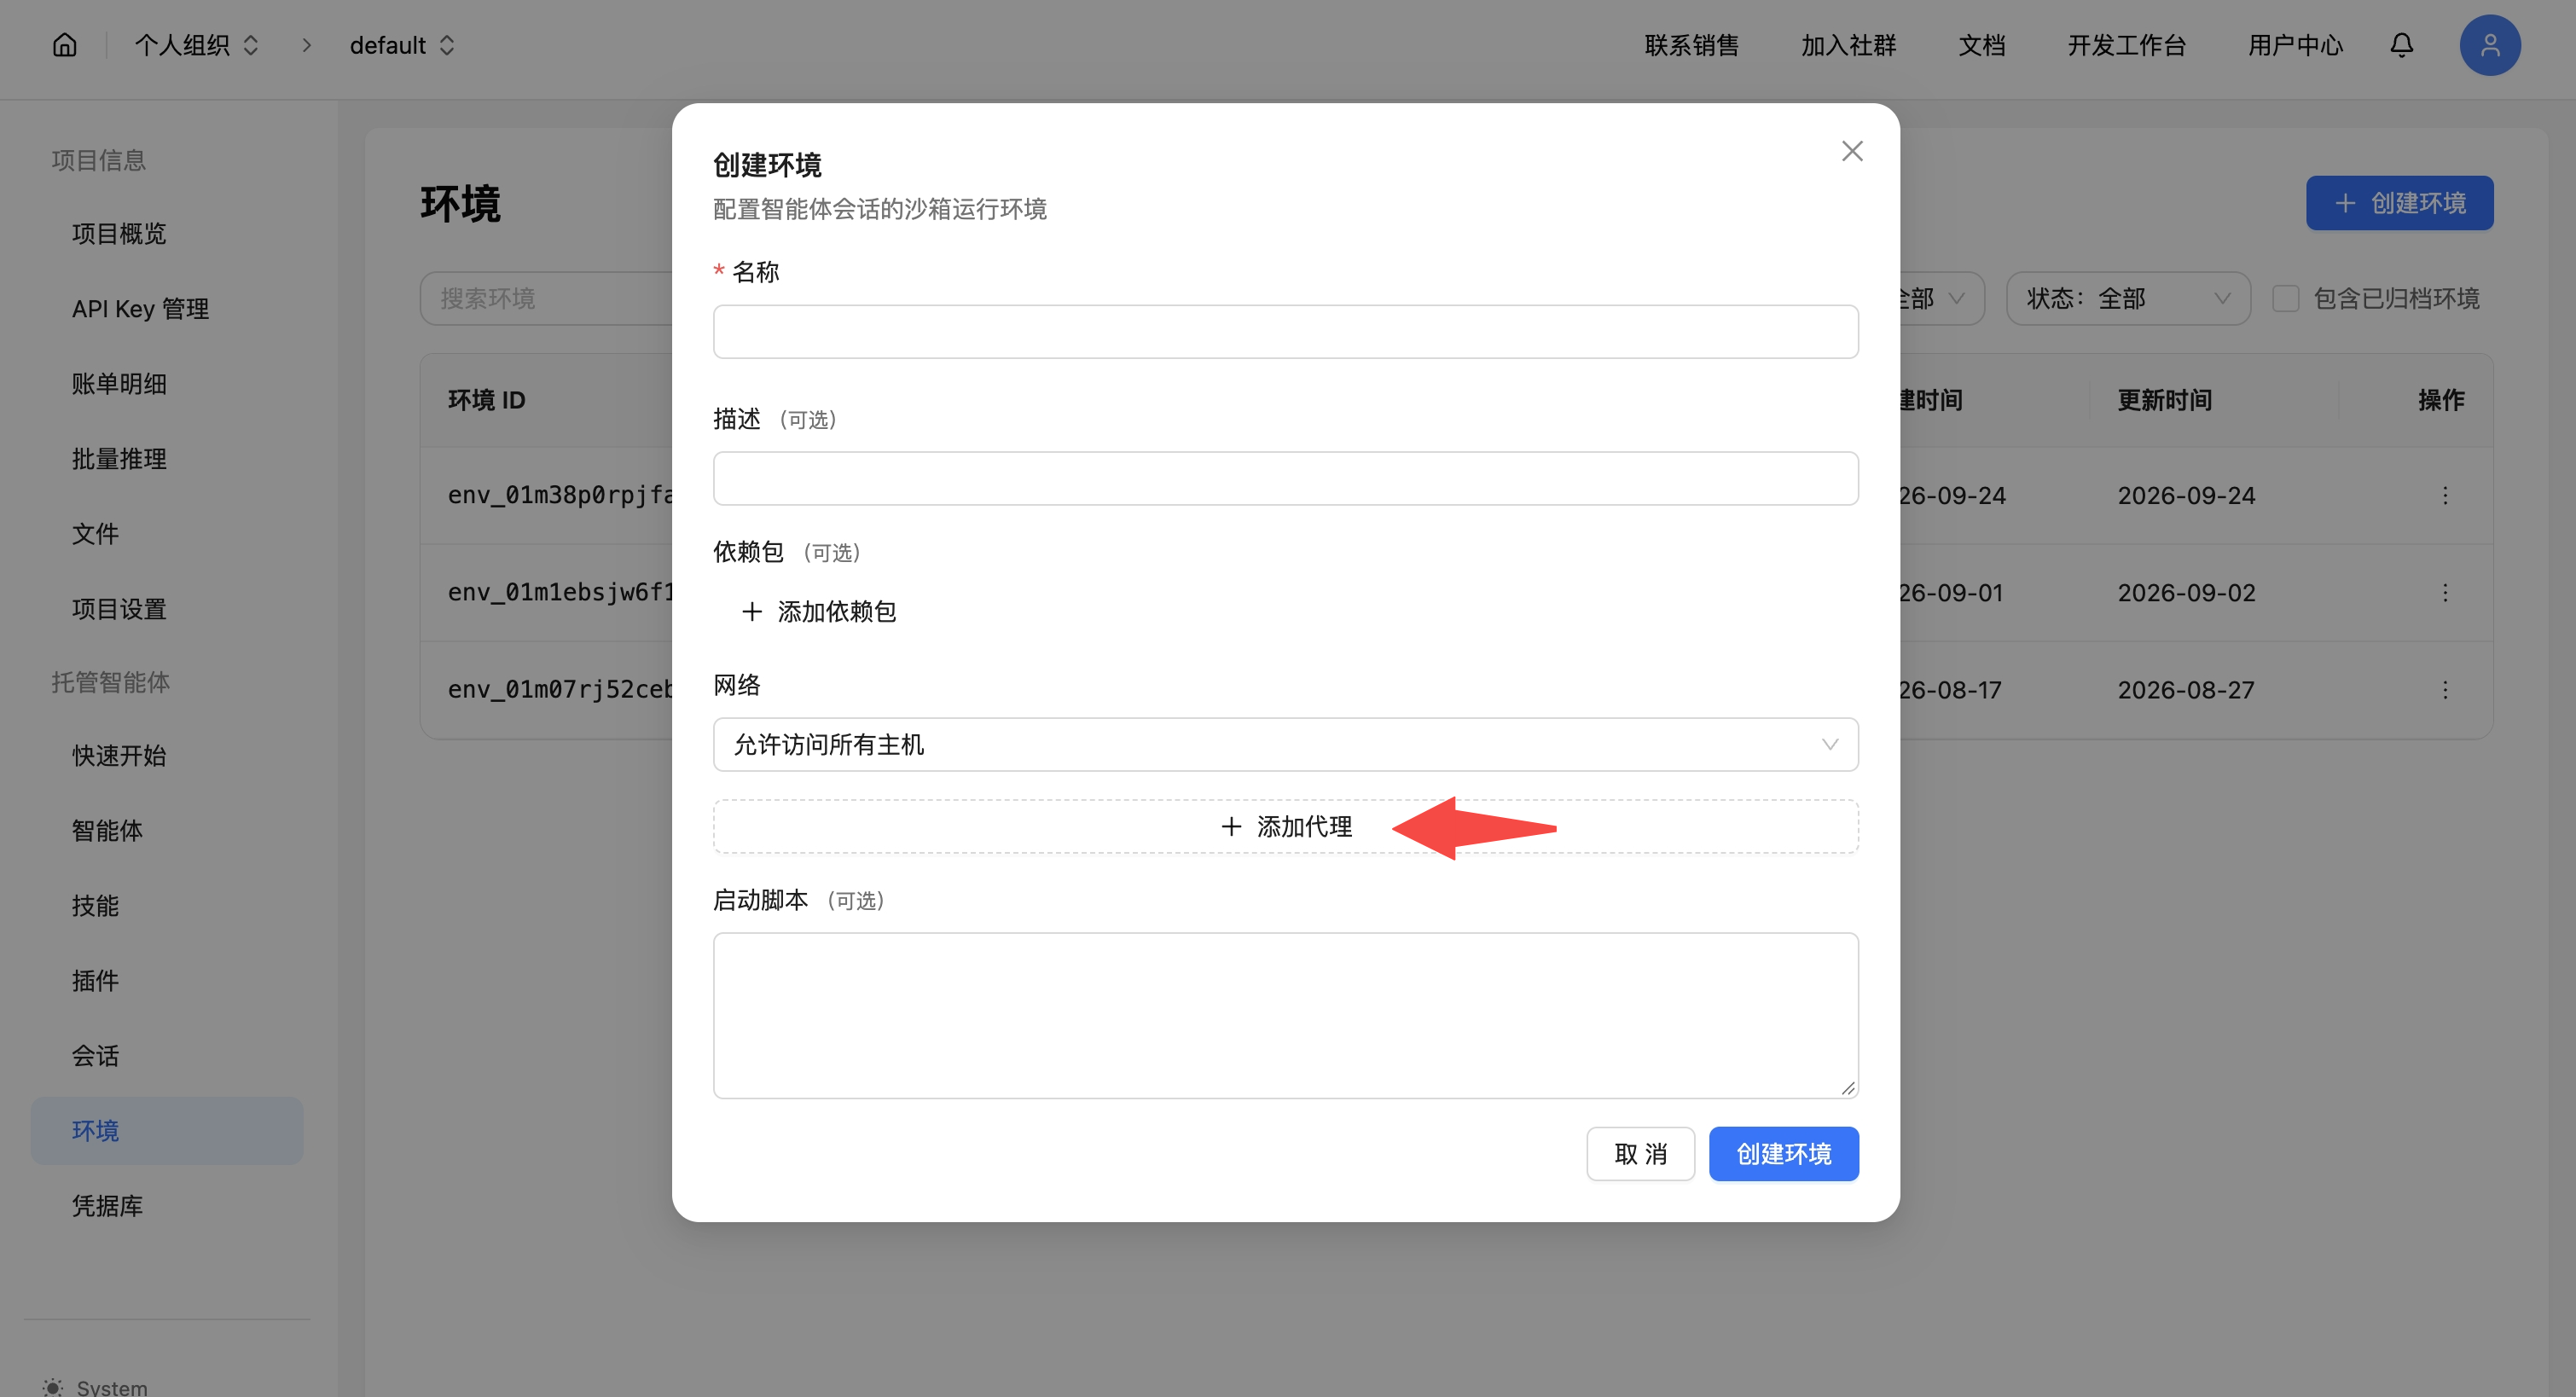Open 智能体 in sidebar
Image resolution: width=2576 pixels, height=1397 pixels.
pyautogui.click(x=107, y=831)
